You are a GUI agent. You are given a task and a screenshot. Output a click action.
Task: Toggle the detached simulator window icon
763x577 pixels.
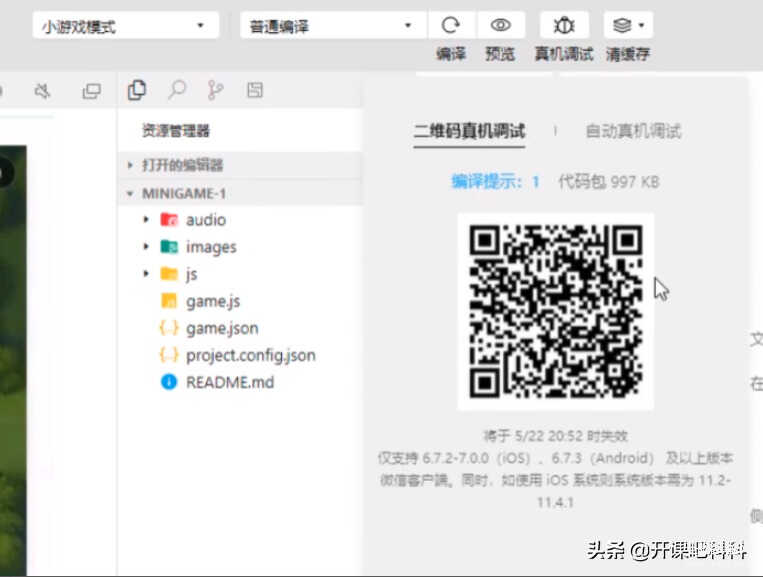91,90
